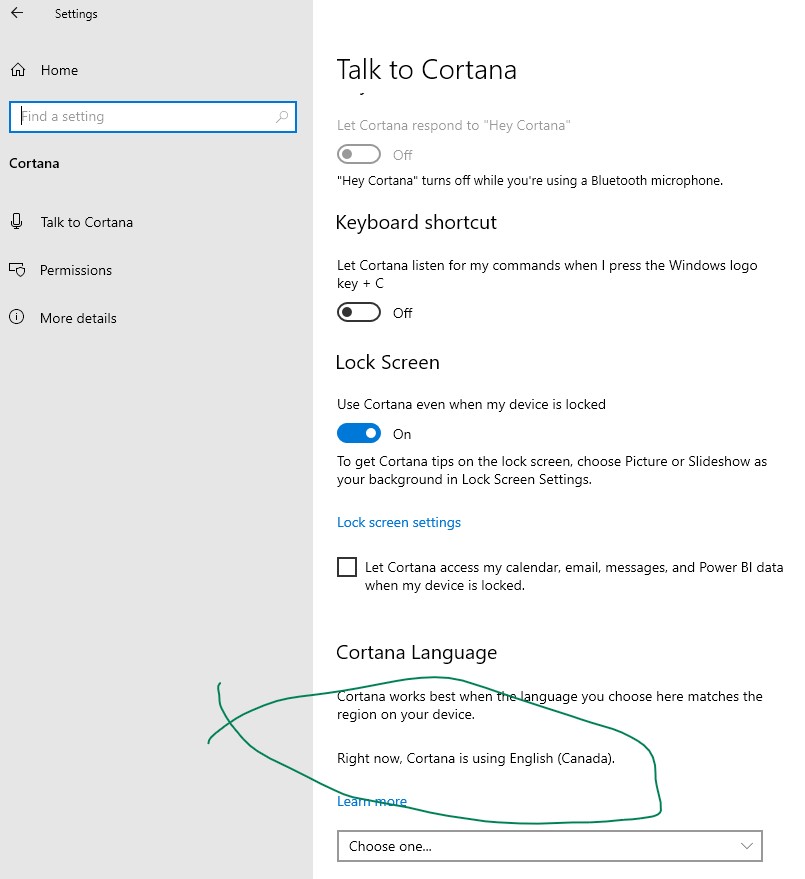Viewport: 805px width, 879px height.
Task: Click the microphone icon beside Talk to Cortana
Action: (x=17, y=221)
